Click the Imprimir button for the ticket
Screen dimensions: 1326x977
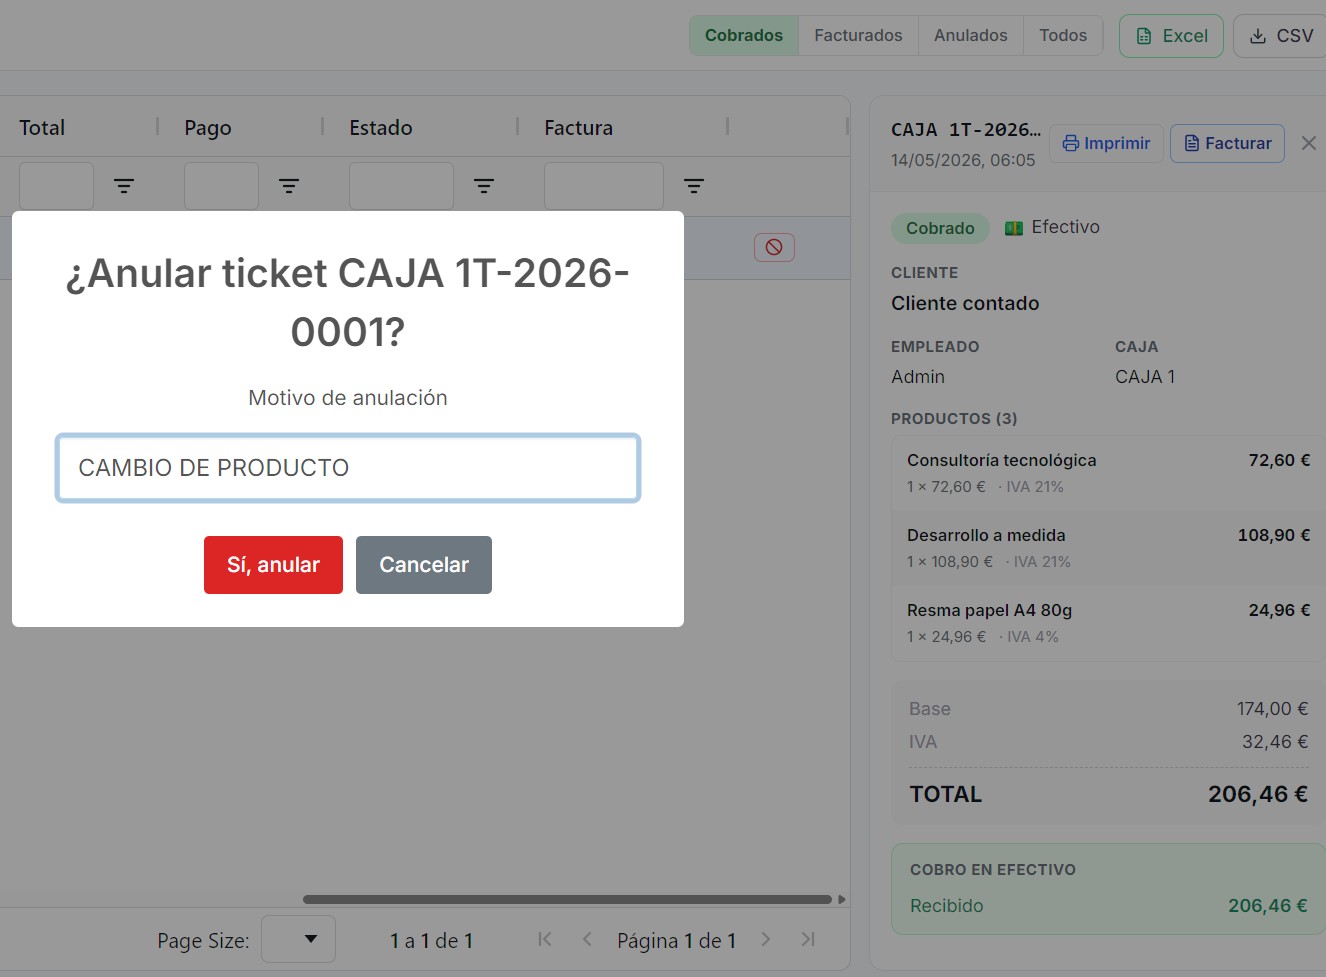[x=1106, y=143]
